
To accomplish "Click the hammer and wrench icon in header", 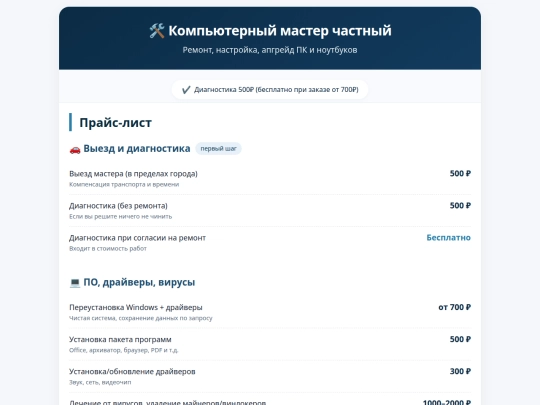I will click(x=157, y=31).
